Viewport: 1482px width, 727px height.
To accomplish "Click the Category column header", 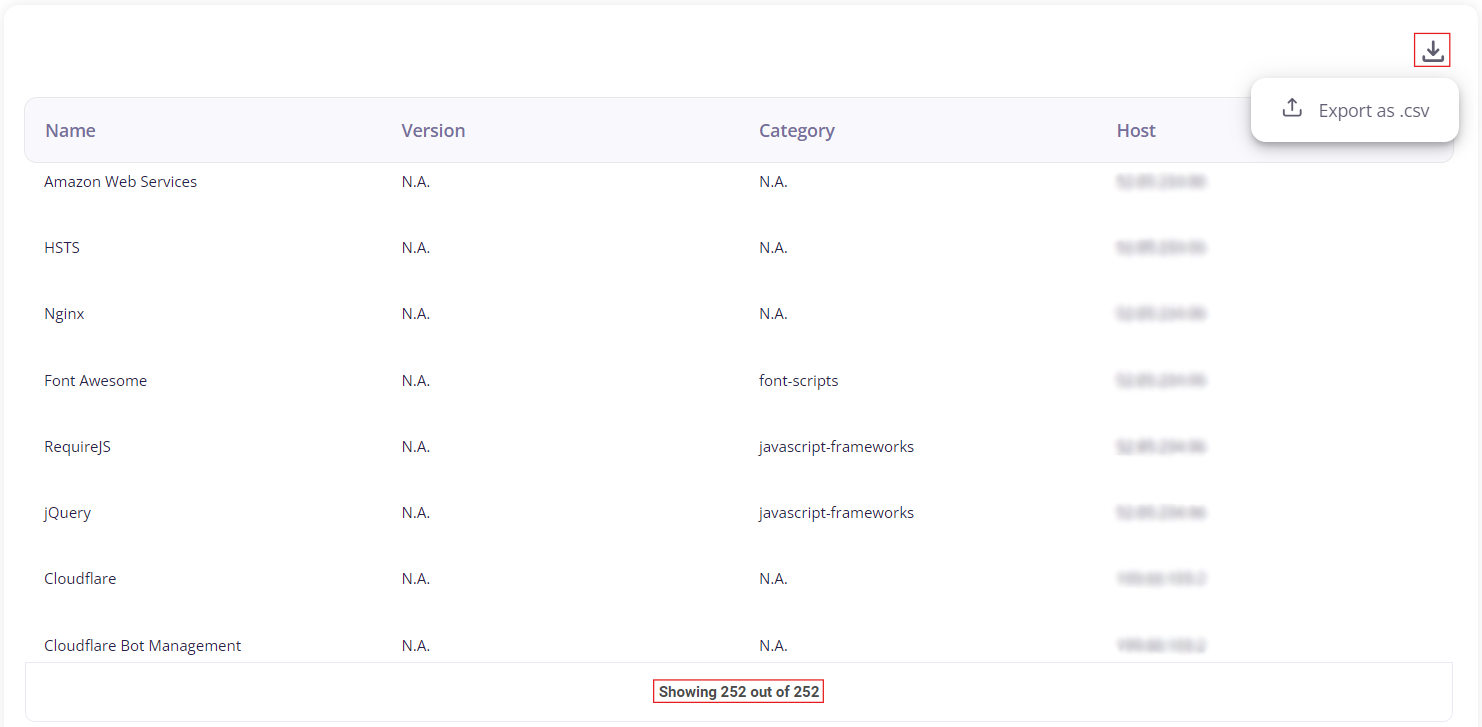I will tap(796, 130).
